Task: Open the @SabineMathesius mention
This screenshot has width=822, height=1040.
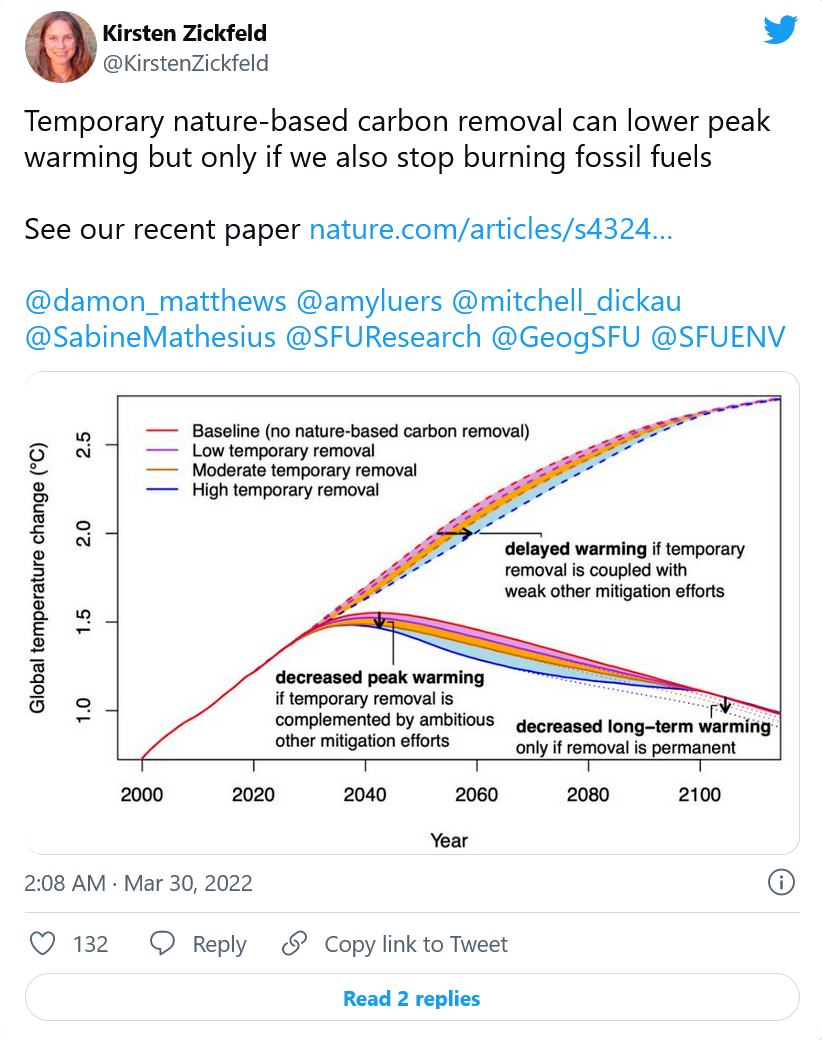Action: click(150, 337)
